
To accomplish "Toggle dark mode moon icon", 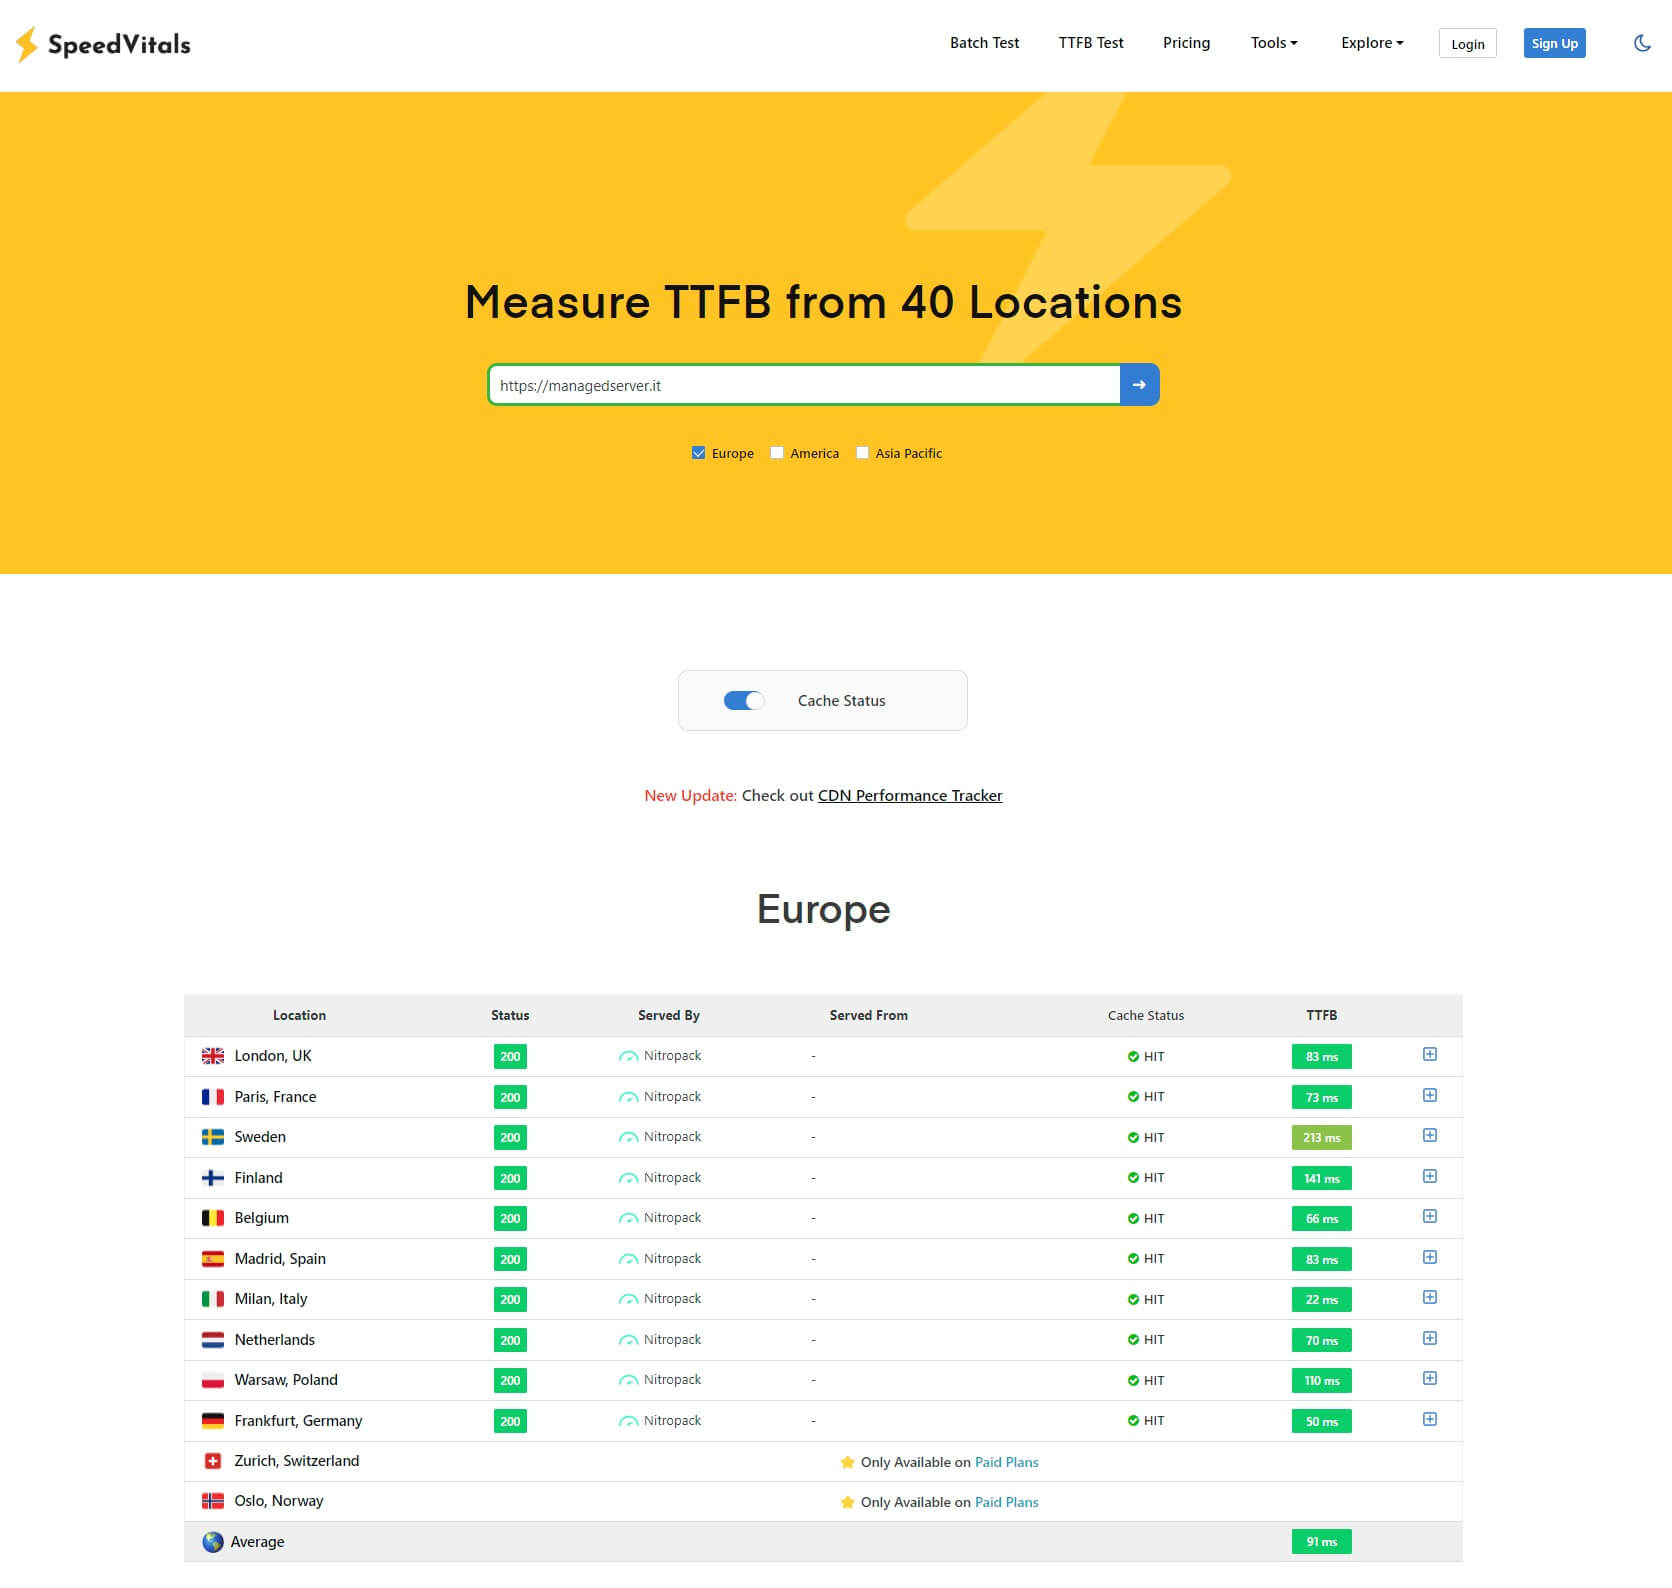I will pos(1641,43).
